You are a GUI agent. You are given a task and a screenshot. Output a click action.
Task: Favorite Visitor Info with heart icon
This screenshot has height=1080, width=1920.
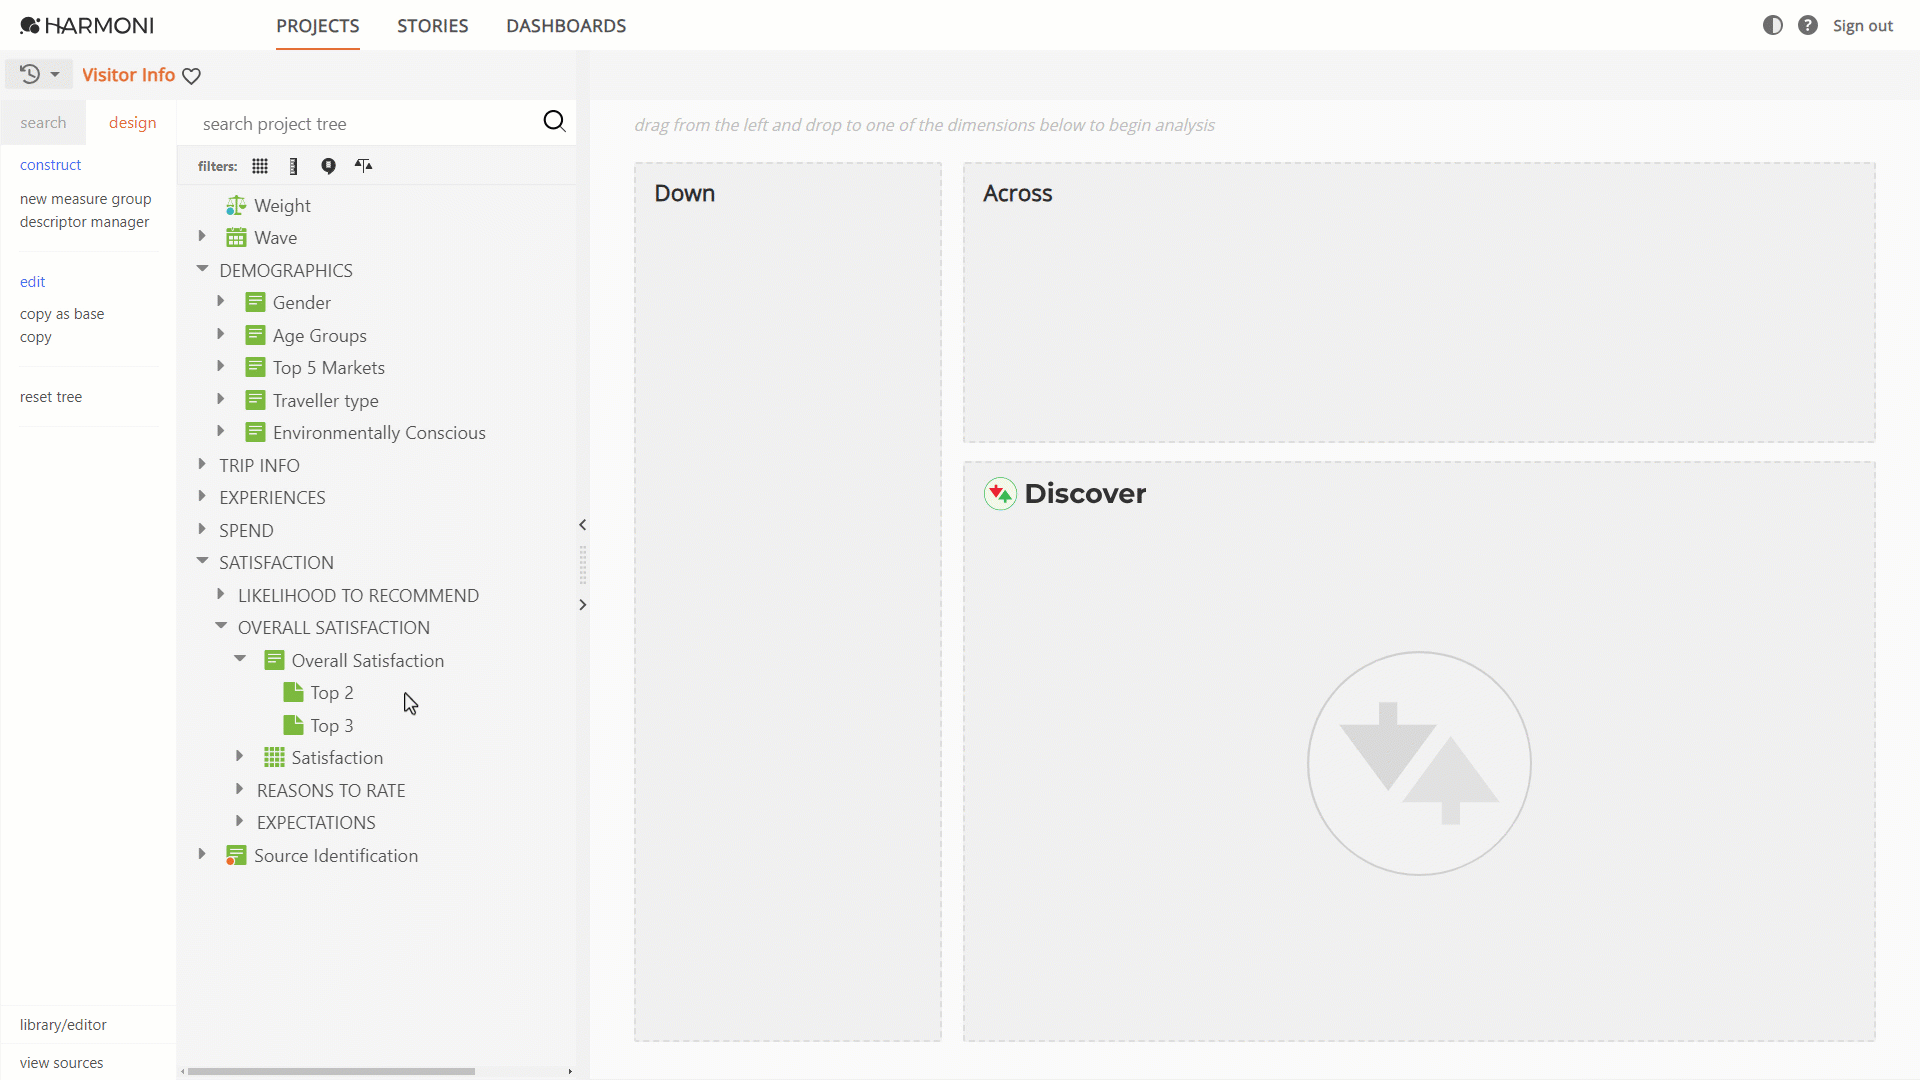tap(192, 76)
